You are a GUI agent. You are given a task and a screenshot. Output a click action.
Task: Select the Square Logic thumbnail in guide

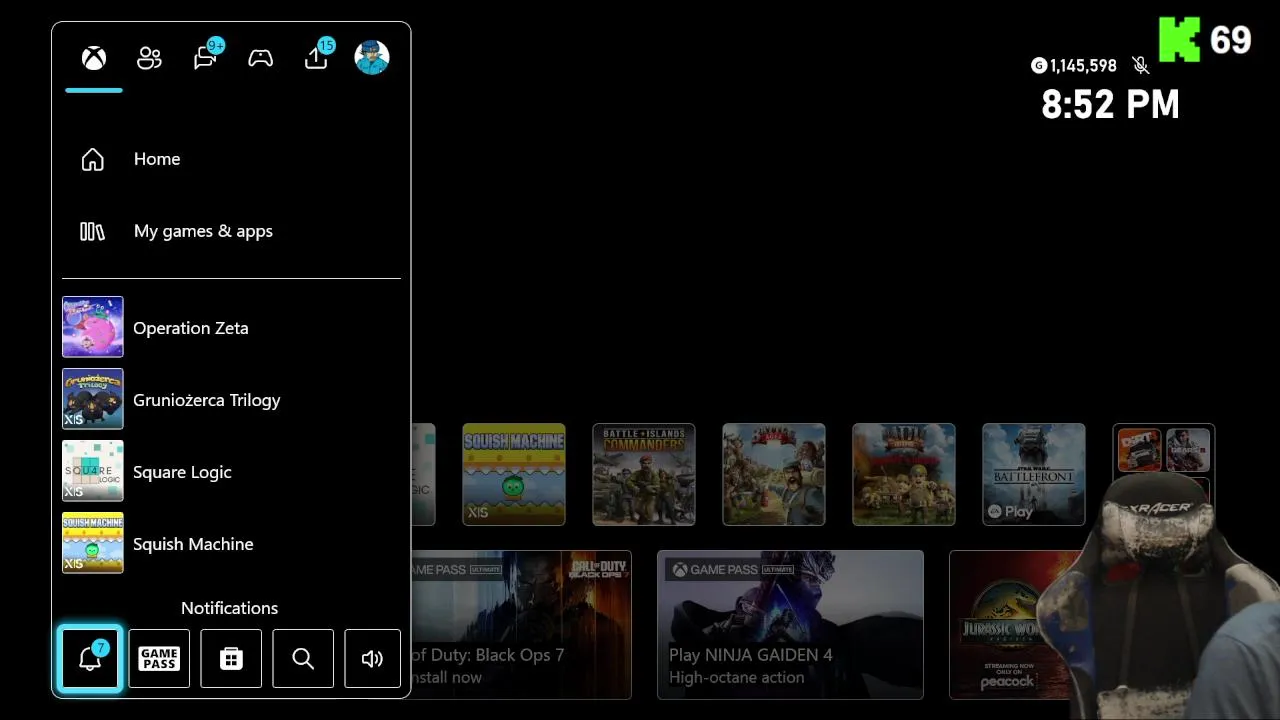point(93,471)
